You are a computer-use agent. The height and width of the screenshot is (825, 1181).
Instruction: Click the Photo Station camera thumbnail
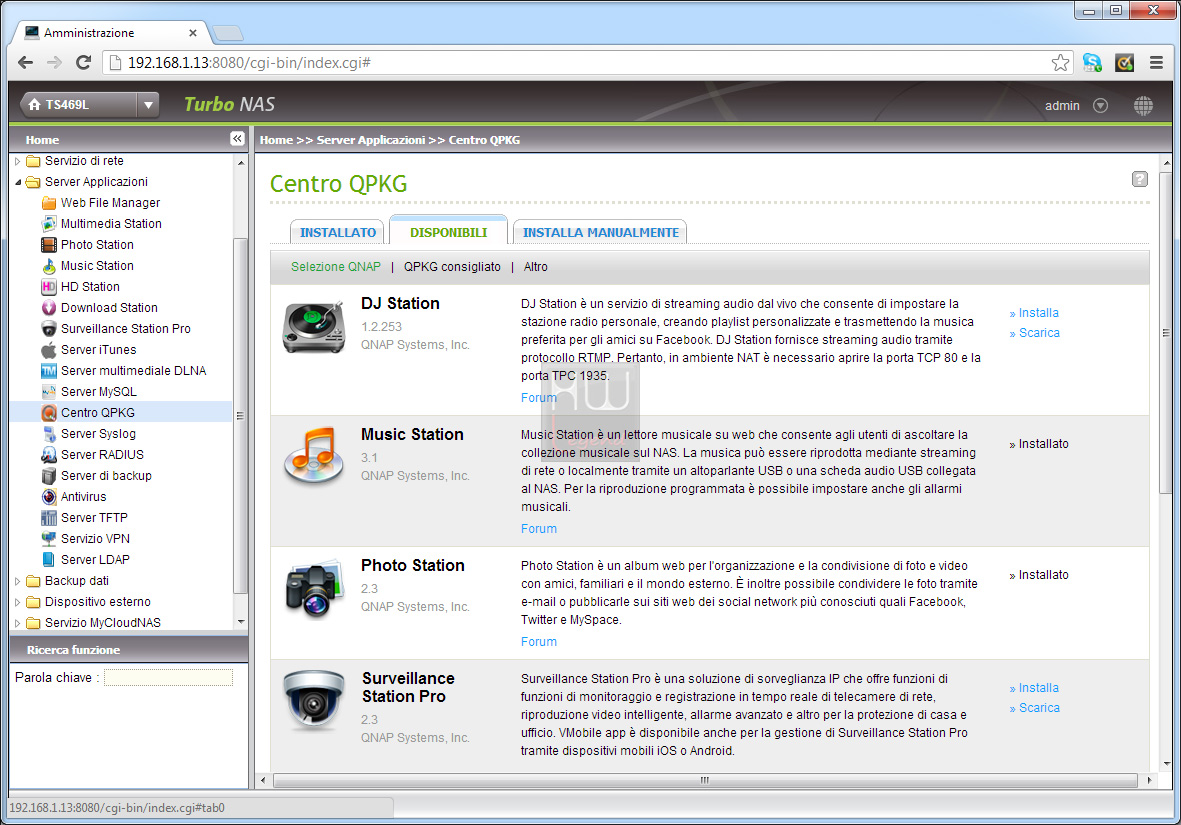314,589
